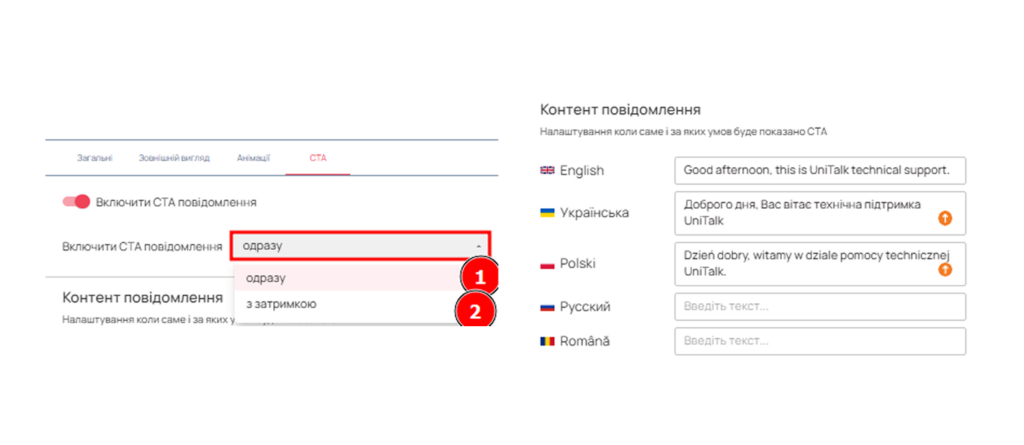
Task: Switch to the 'Загальні' tab
Action: click(95, 158)
